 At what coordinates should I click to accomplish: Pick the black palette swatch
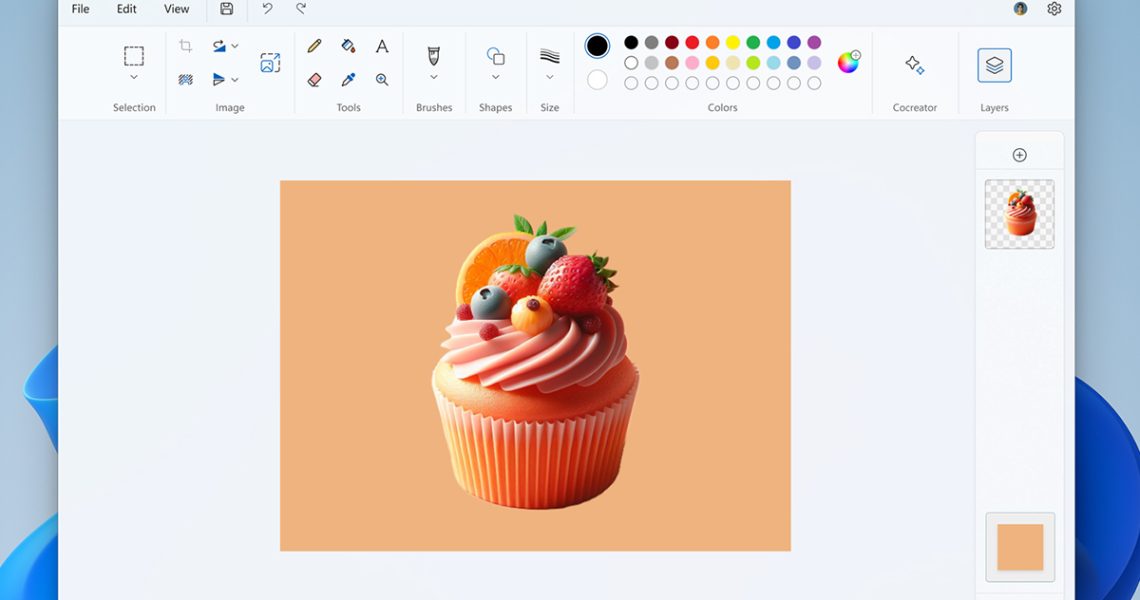tap(631, 42)
